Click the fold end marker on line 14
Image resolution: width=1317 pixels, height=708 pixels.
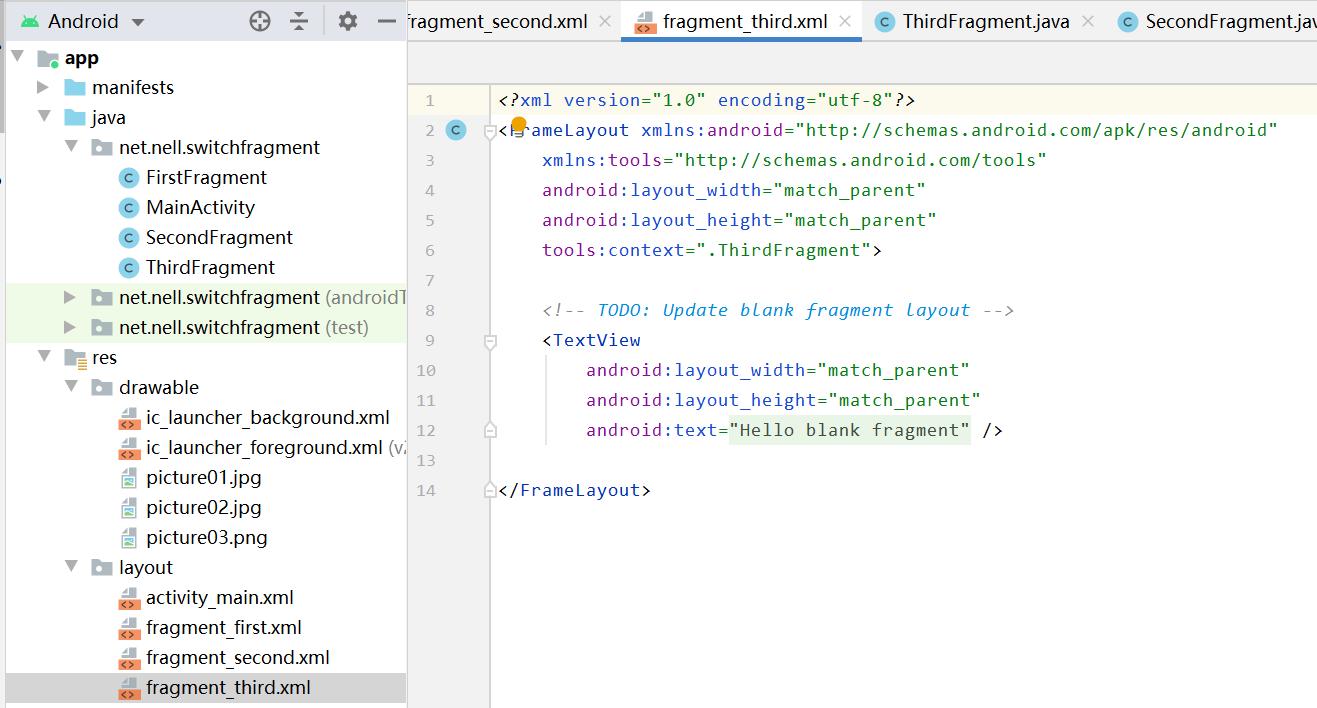point(490,490)
